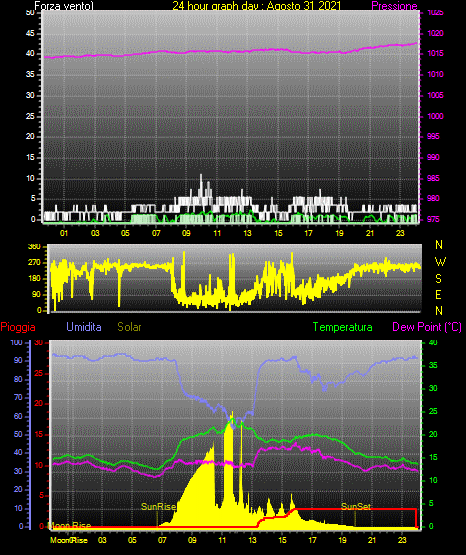466x555 pixels.
Task: Click the Forza vento axis title
Action: point(64,6)
